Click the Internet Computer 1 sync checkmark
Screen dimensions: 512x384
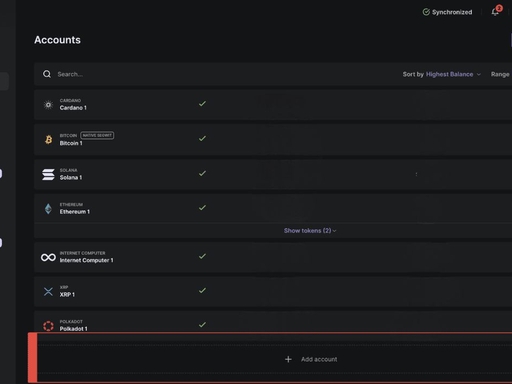202,256
